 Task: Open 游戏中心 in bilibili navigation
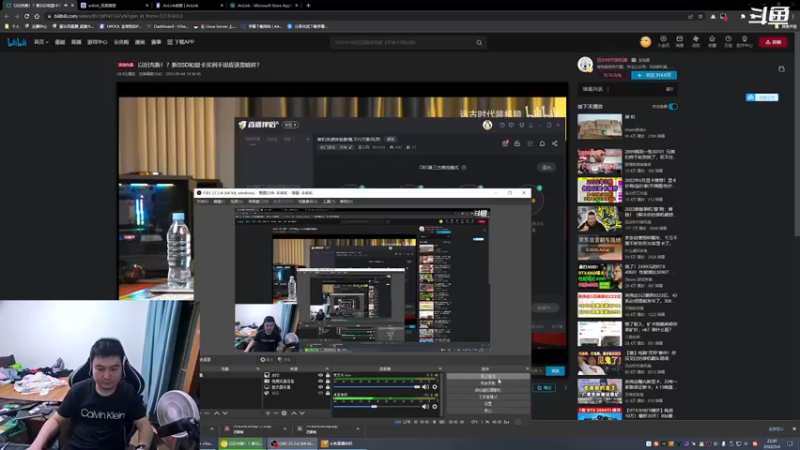(97, 42)
